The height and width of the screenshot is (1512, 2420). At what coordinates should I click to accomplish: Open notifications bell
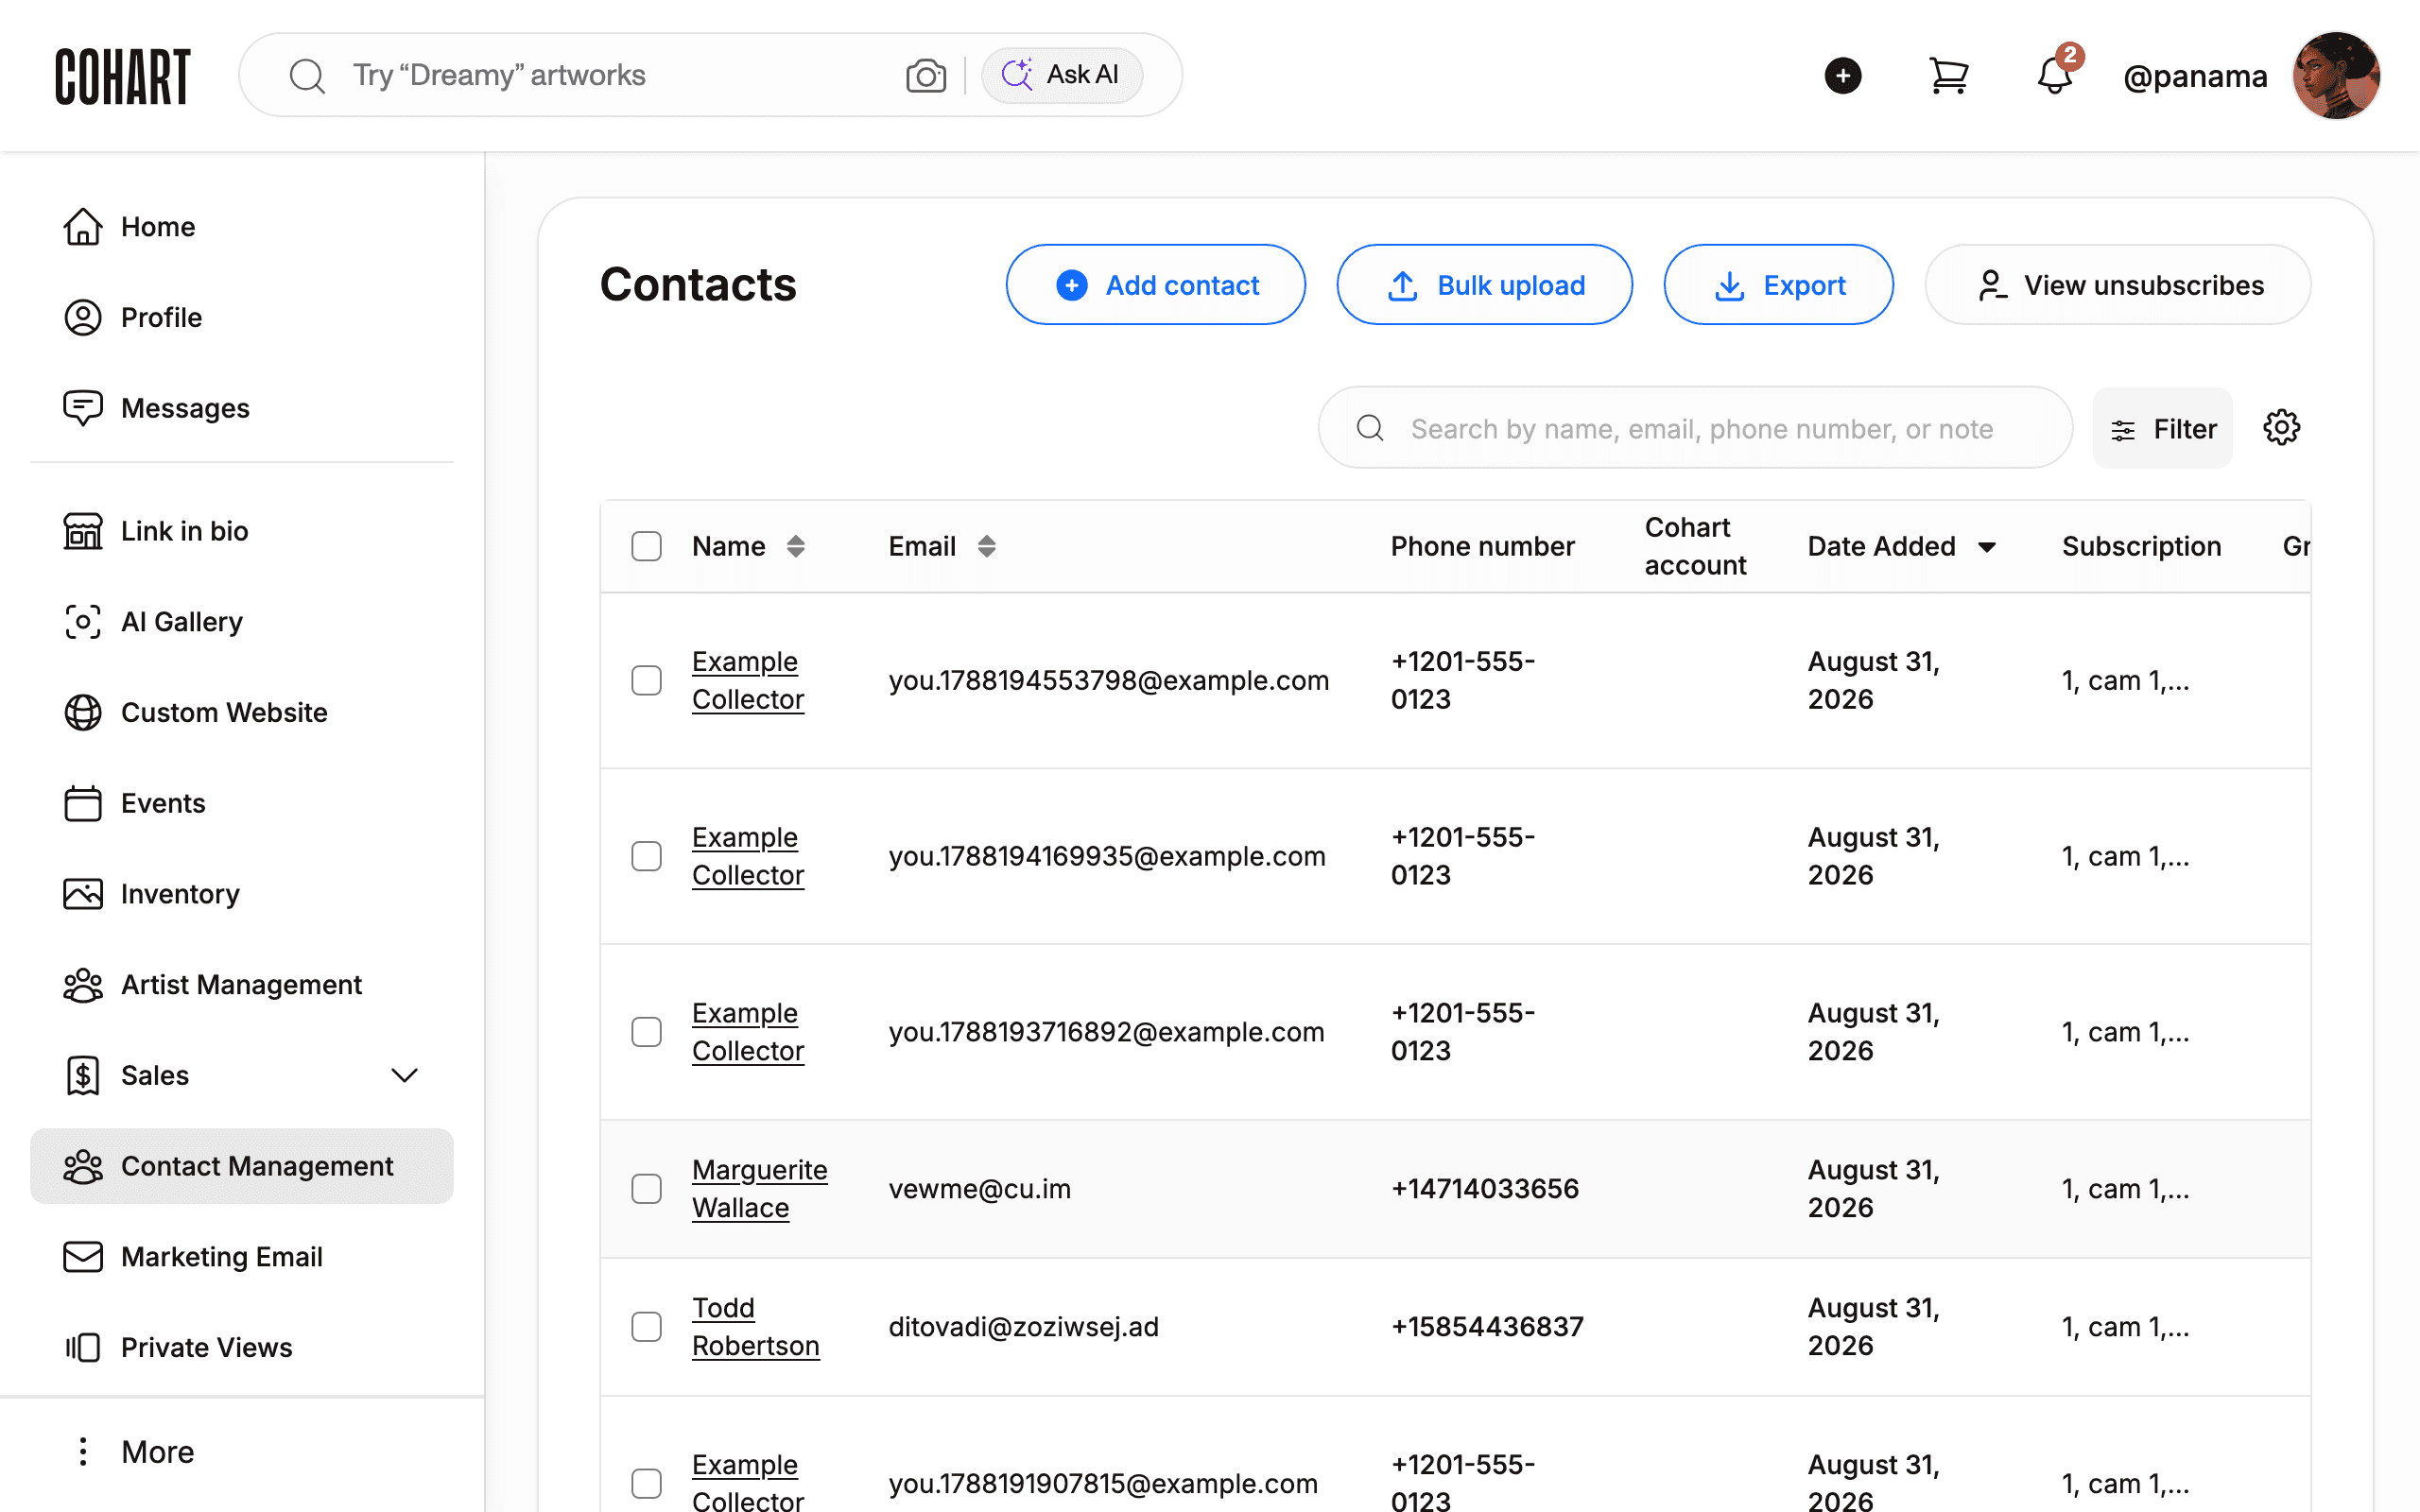(x=2055, y=76)
